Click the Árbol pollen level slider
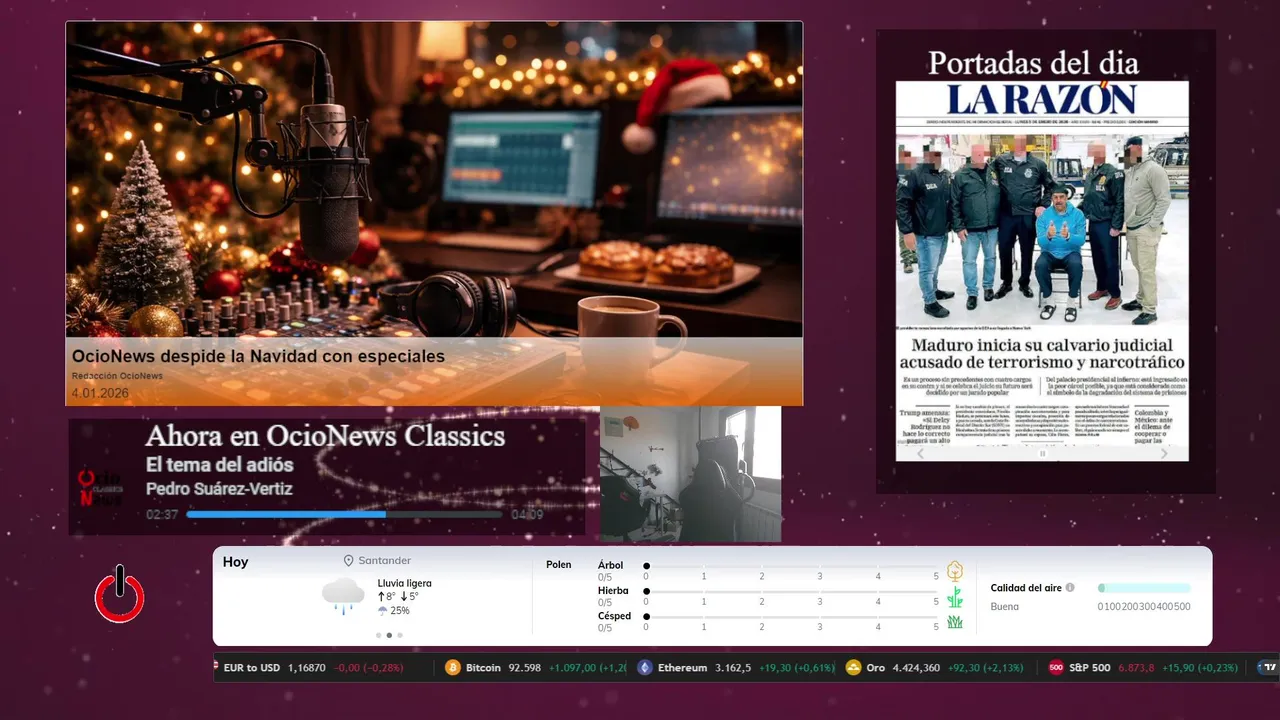 point(791,566)
